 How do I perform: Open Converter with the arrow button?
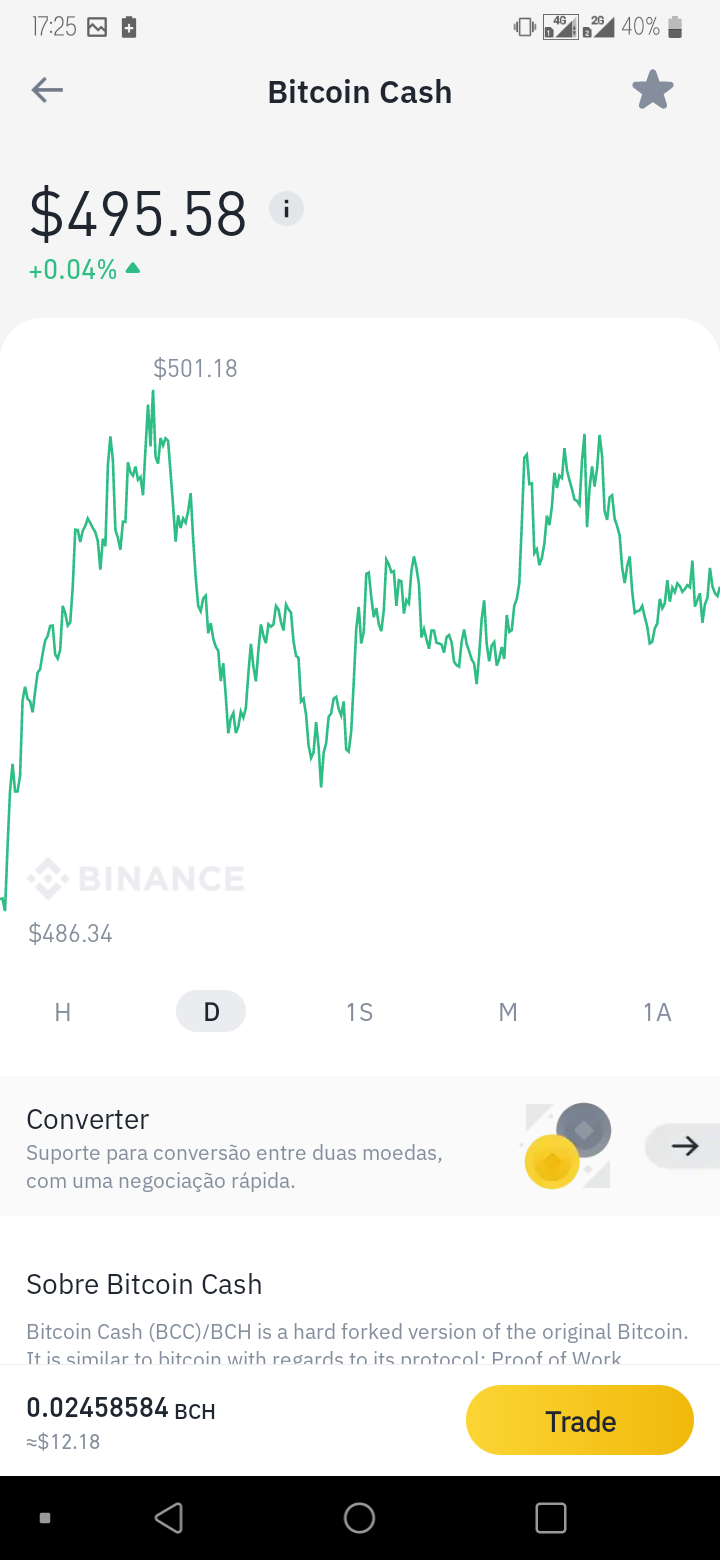click(683, 1146)
